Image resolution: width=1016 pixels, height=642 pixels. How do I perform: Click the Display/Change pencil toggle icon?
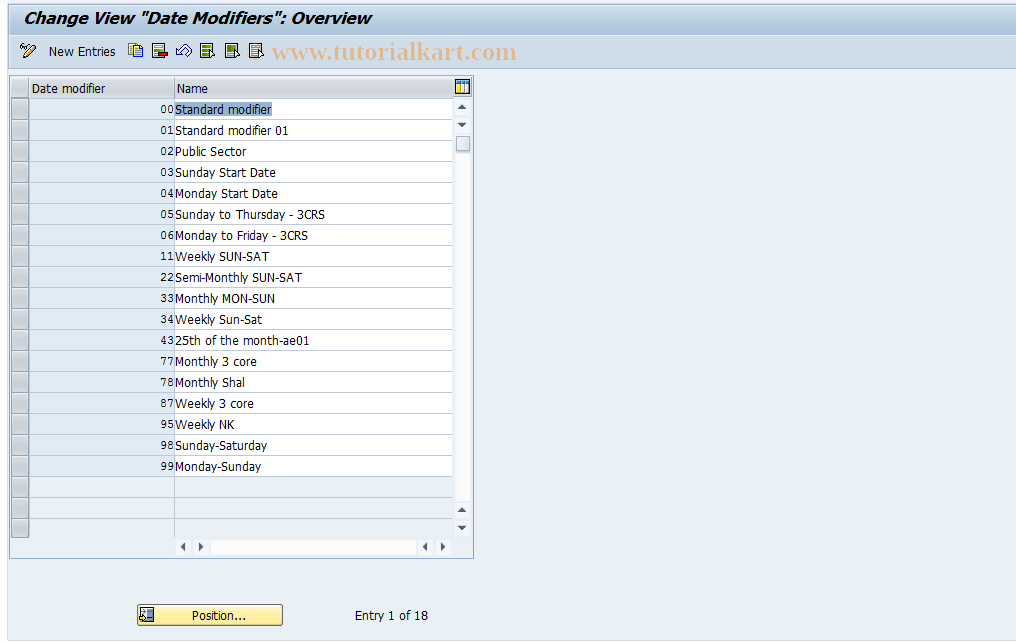[28, 51]
